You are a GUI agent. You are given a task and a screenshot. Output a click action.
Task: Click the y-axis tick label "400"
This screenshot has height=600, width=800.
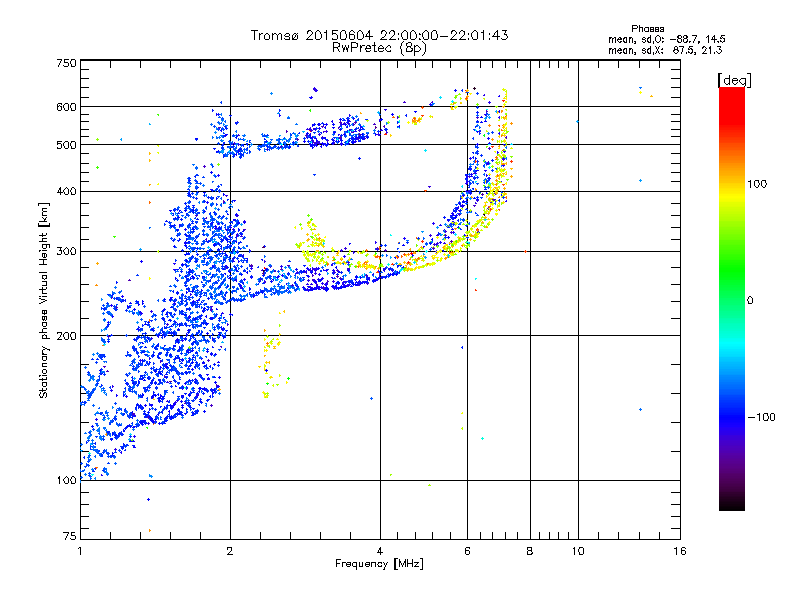click(67, 191)
